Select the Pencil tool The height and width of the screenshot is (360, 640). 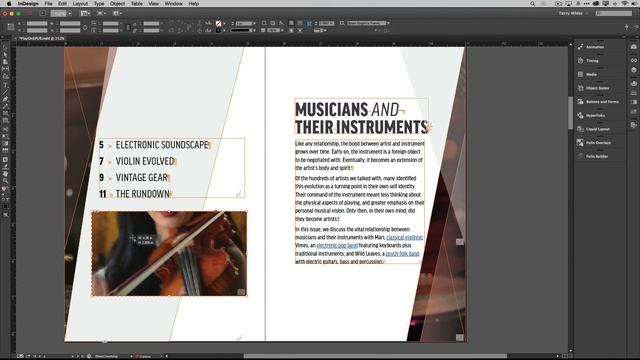click(5, 107)
